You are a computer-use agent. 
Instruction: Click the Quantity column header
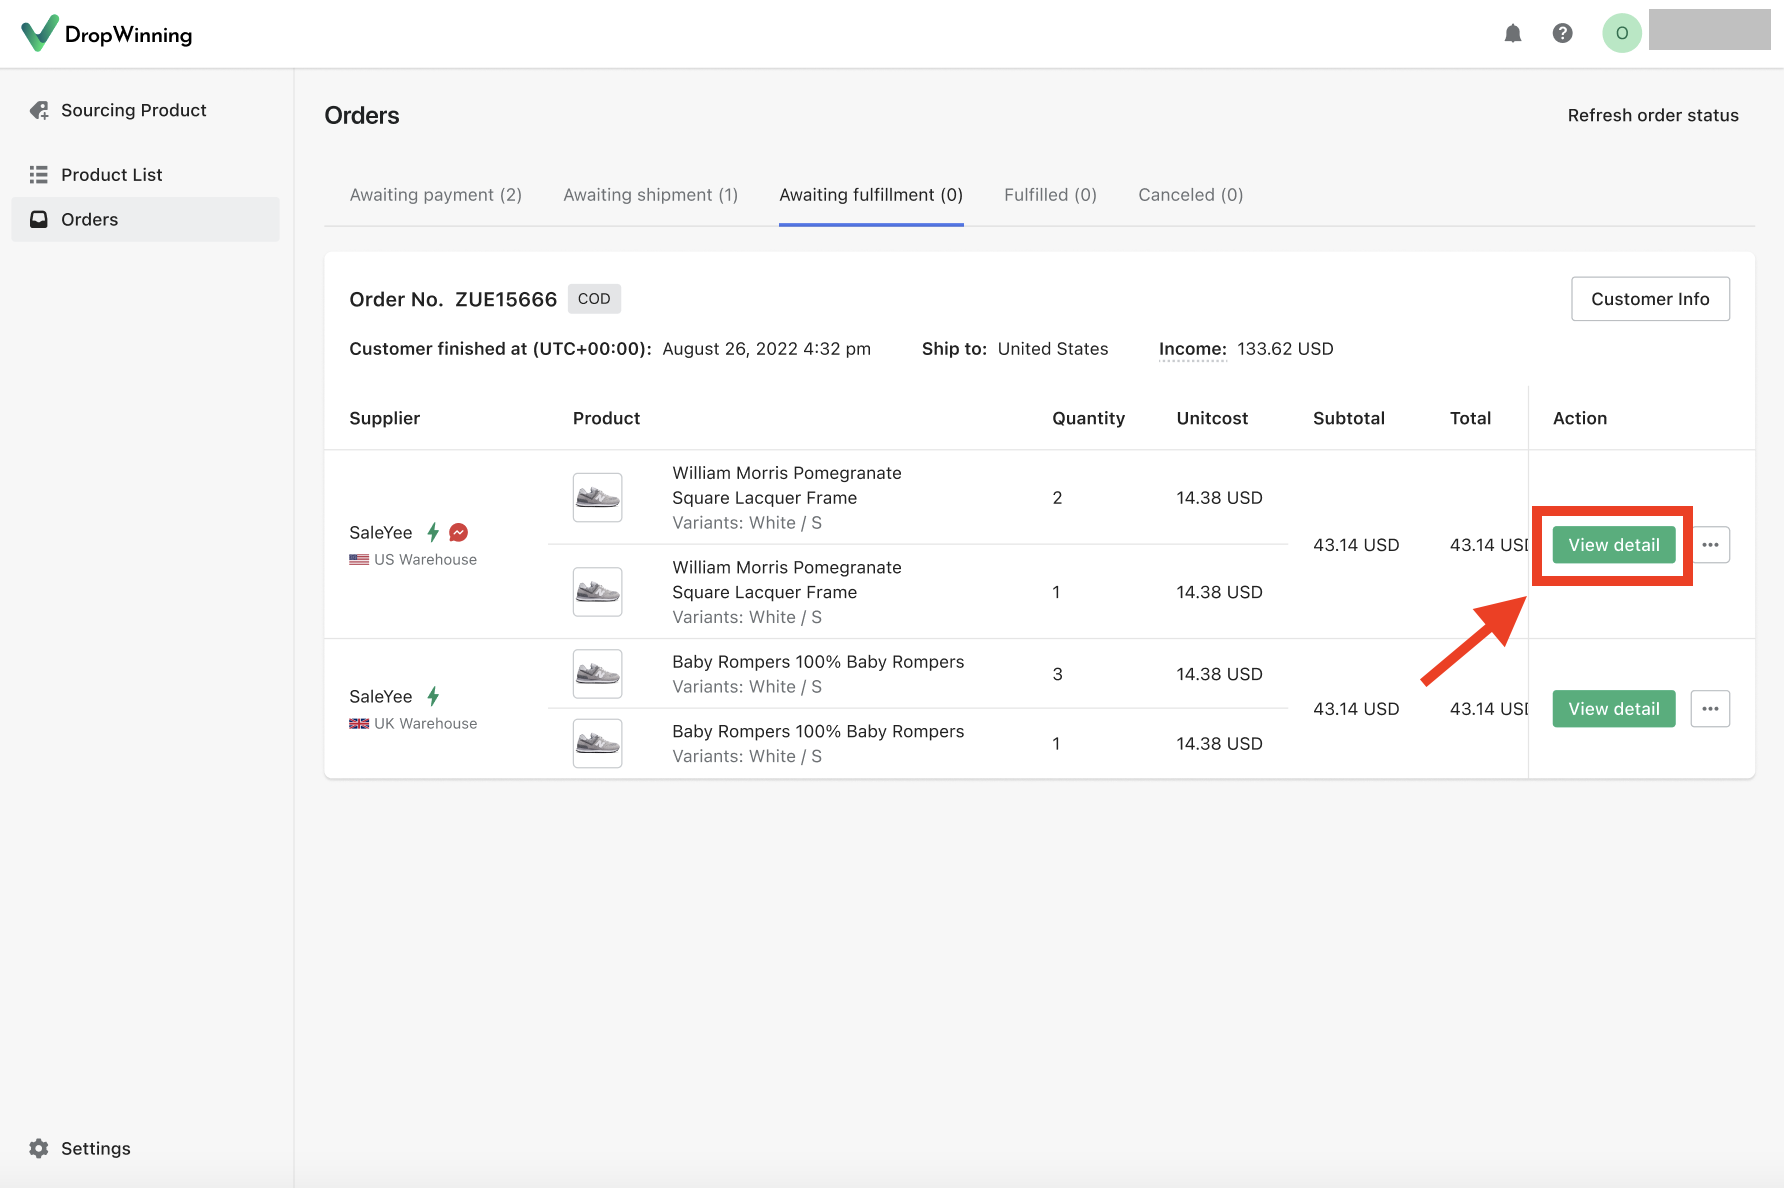click(x=1088, y=418)
